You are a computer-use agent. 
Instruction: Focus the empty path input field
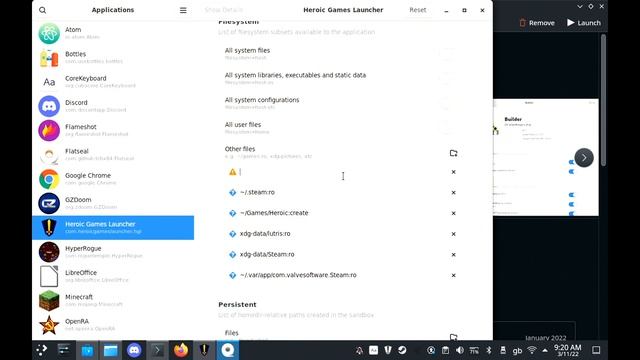click(341, 172)
